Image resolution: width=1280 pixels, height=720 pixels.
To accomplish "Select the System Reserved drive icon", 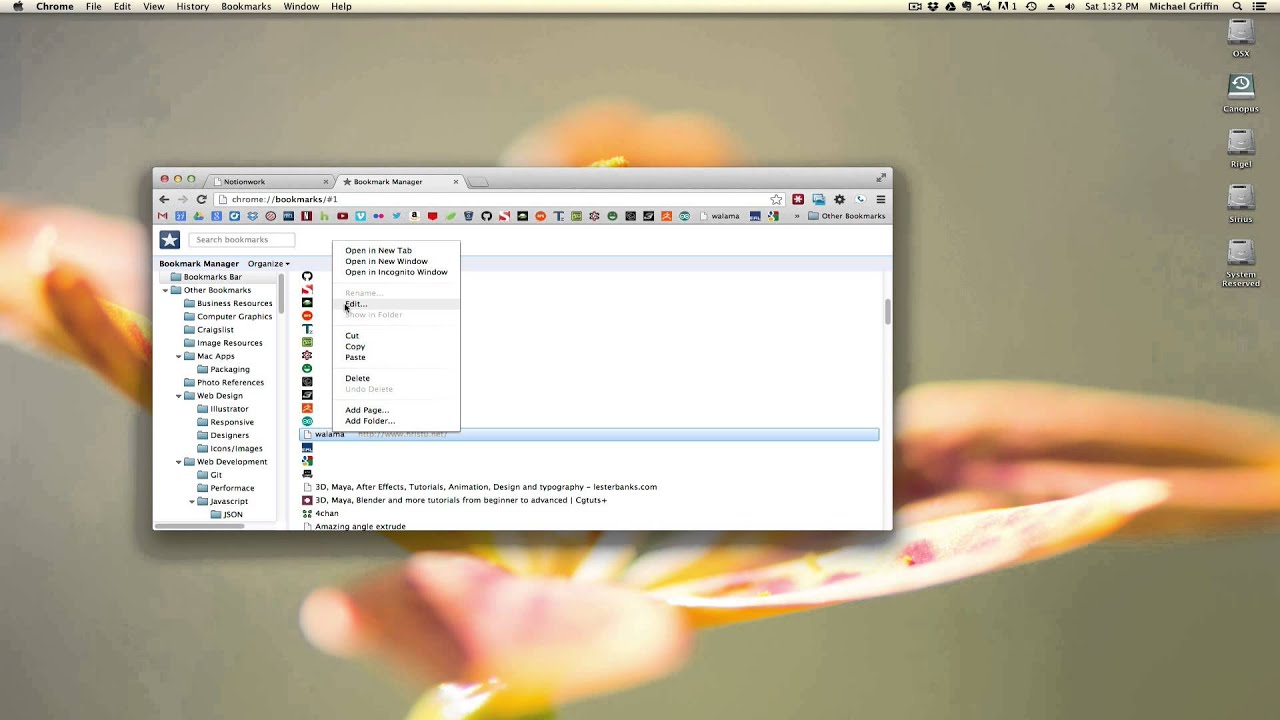I will point(1241,263).
